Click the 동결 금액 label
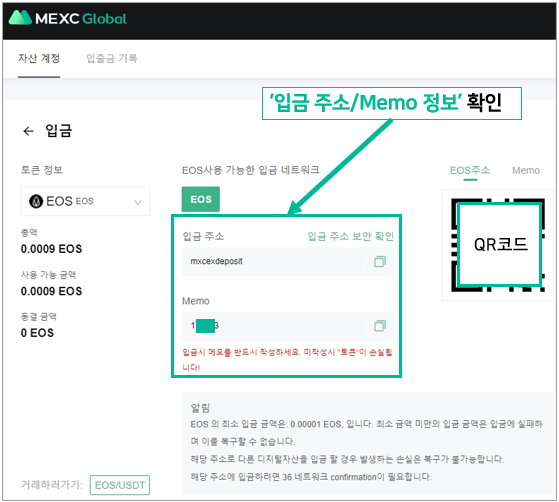Screen dimensions: 559x502 coord(39,317)
